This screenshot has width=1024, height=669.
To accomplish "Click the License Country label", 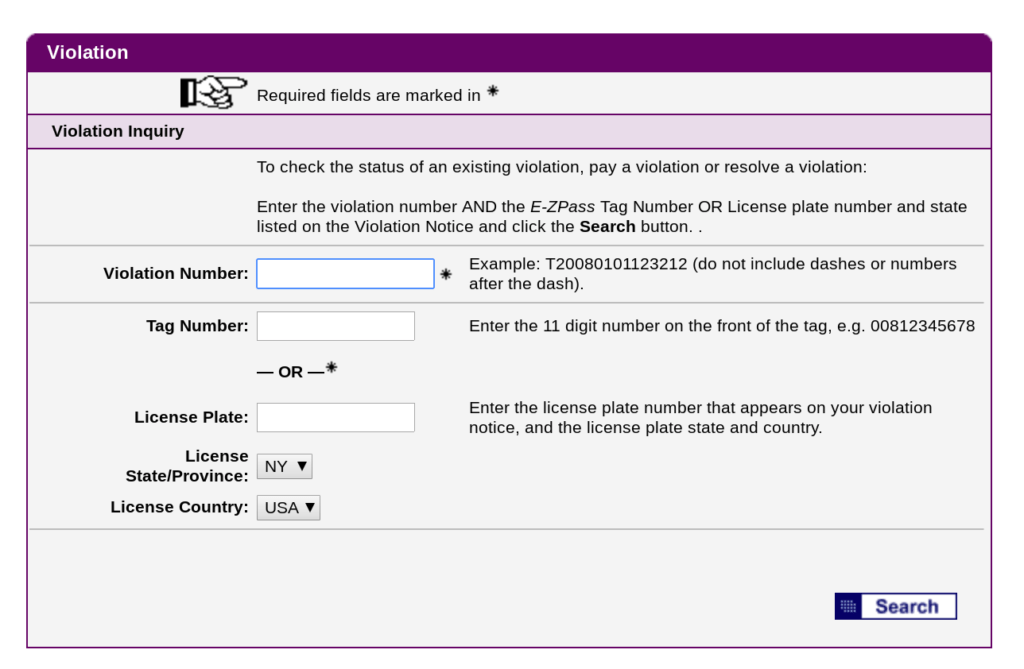I will [x=180, y=507].
